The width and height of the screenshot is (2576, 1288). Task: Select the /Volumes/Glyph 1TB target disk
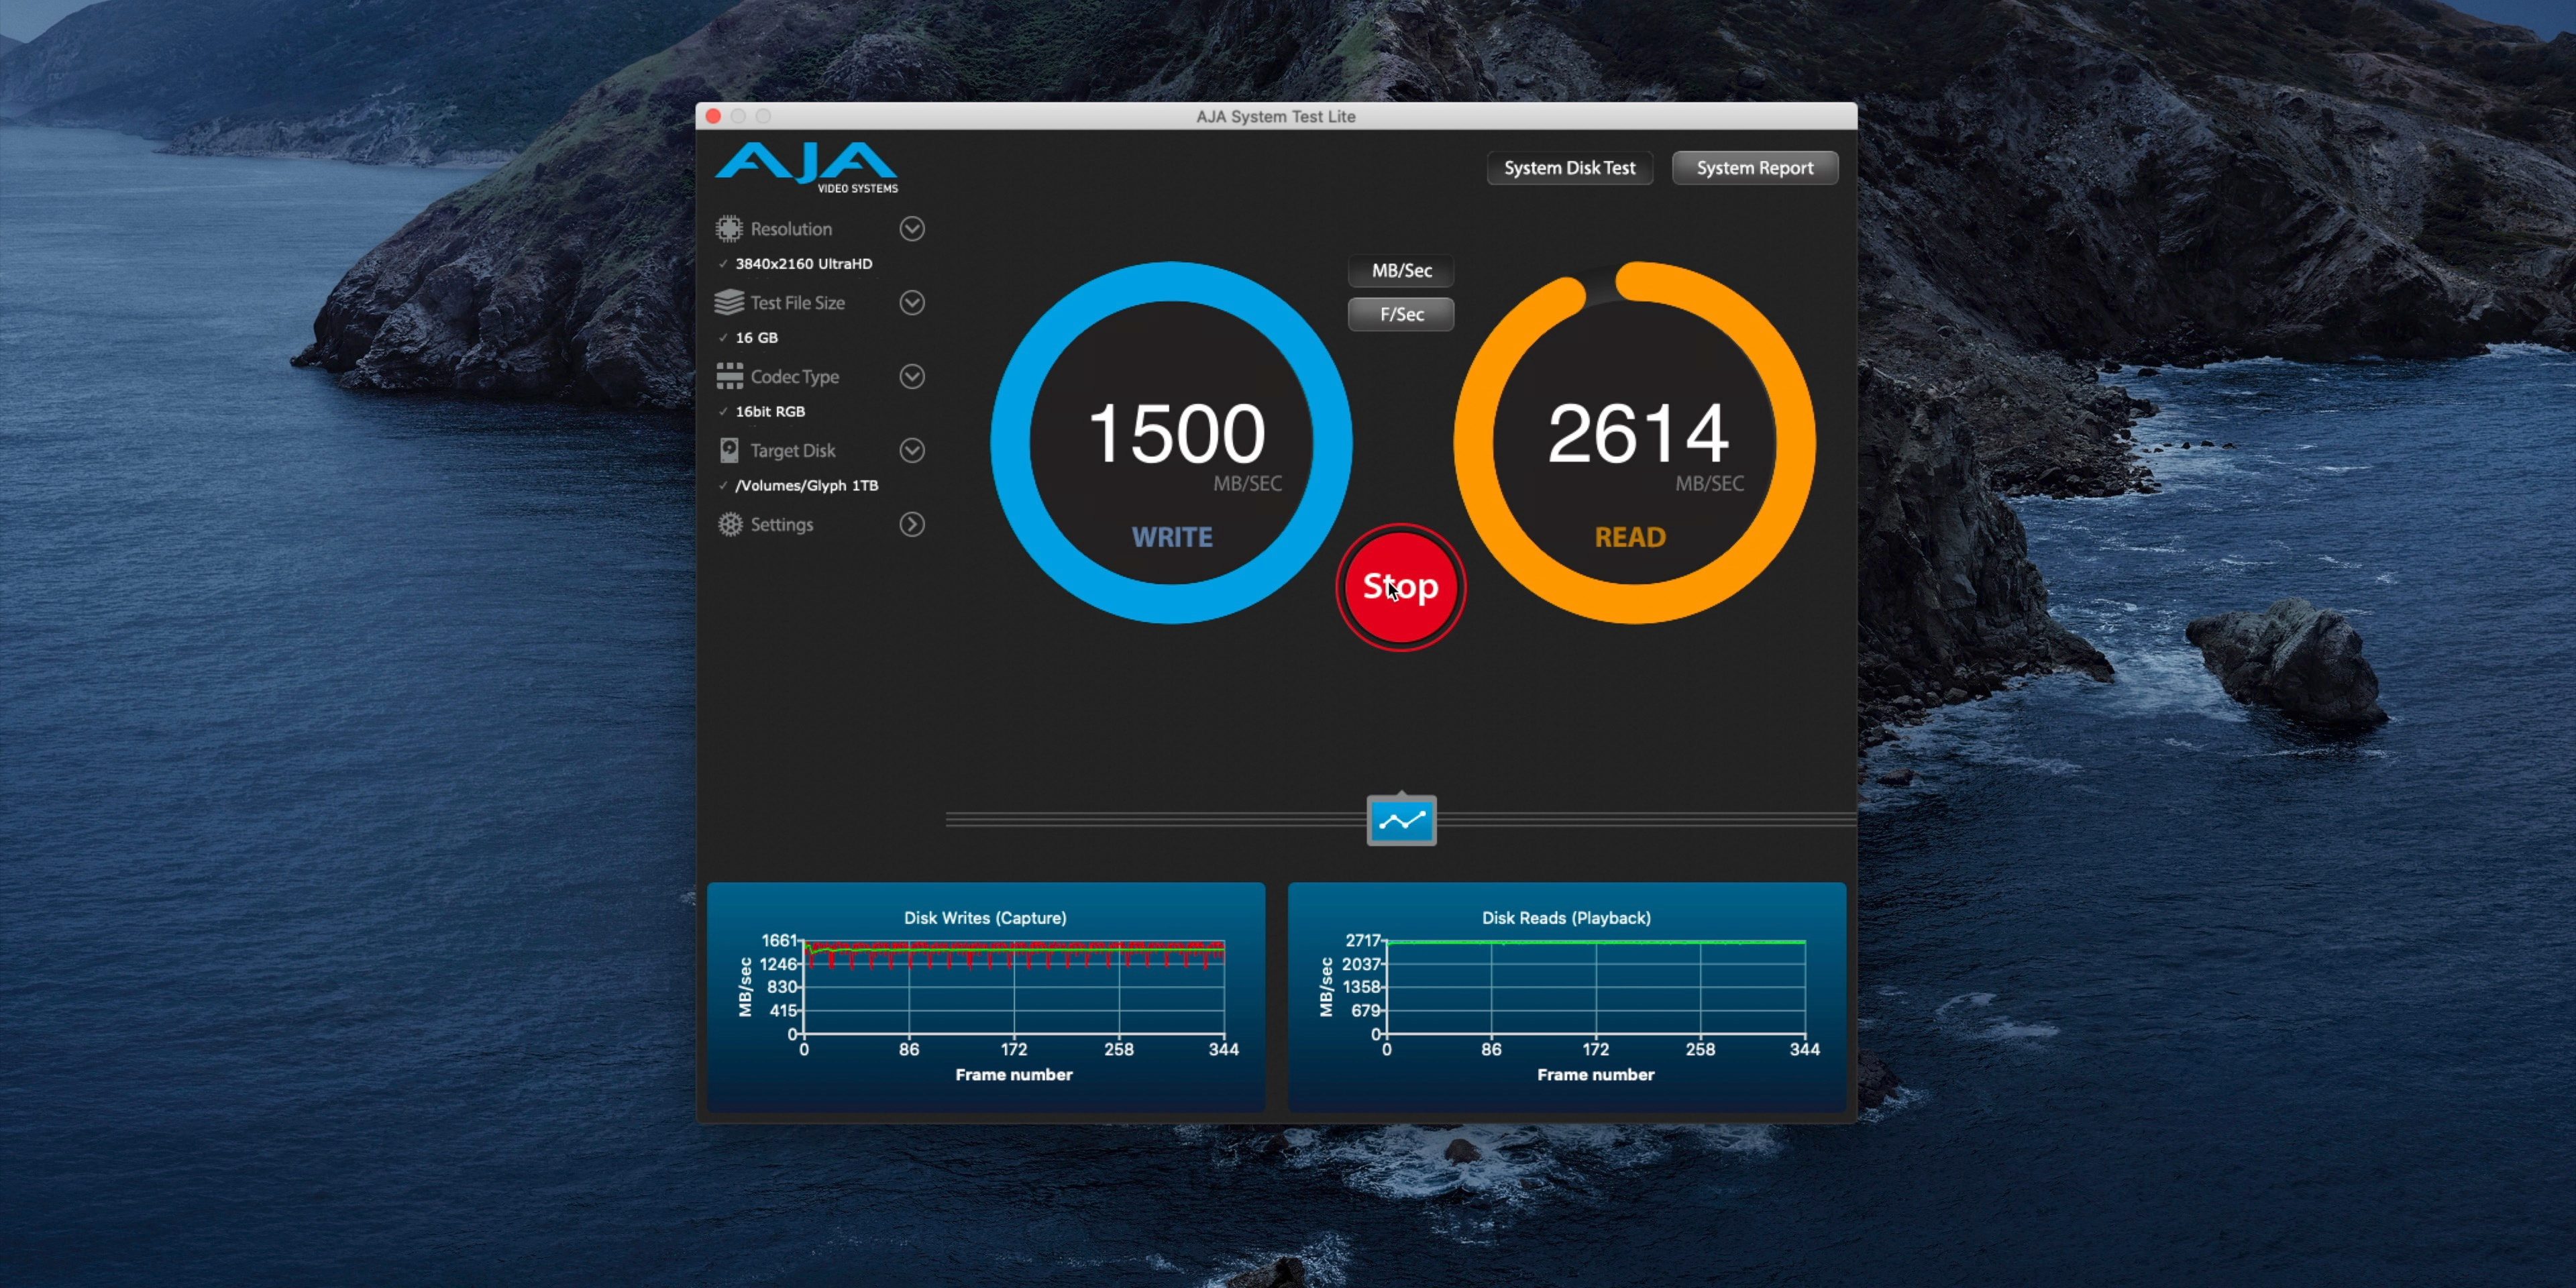(806, 486)
